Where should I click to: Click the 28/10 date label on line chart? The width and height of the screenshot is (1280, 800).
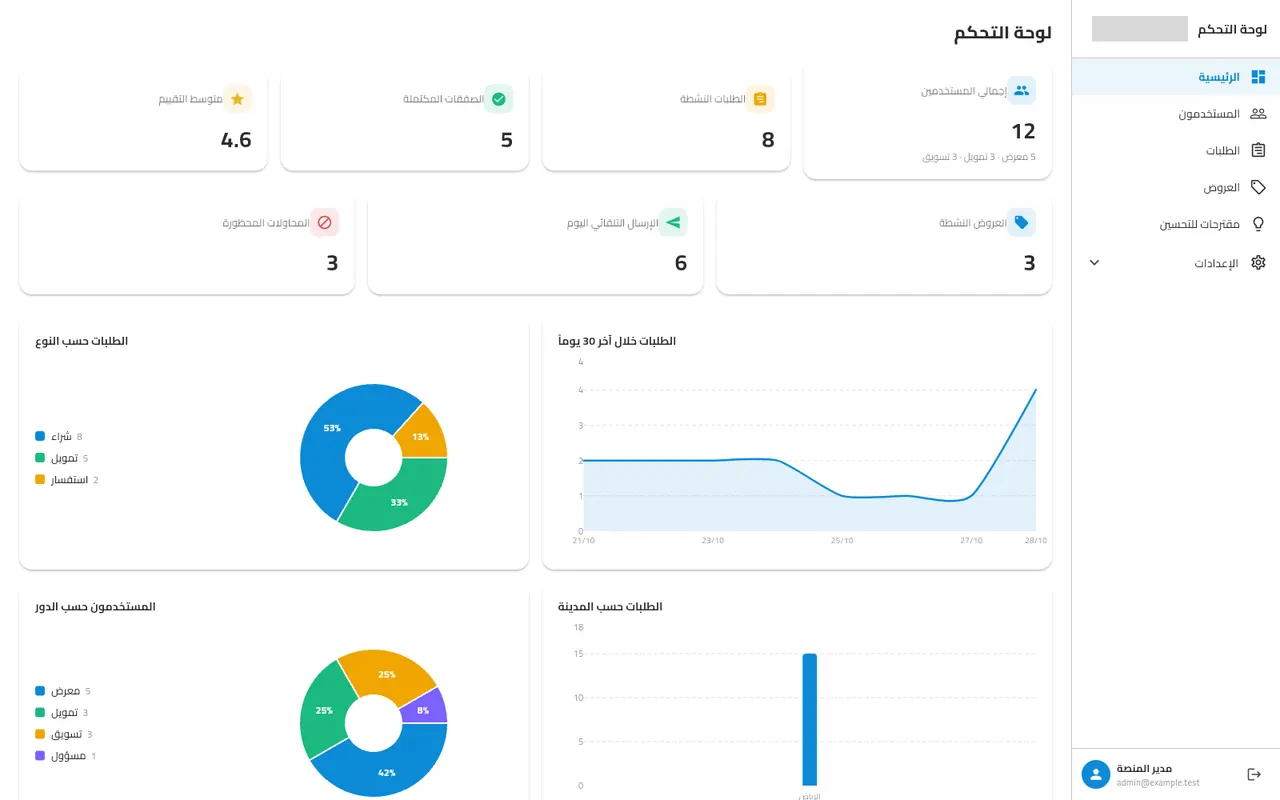tap(1035, 540)
